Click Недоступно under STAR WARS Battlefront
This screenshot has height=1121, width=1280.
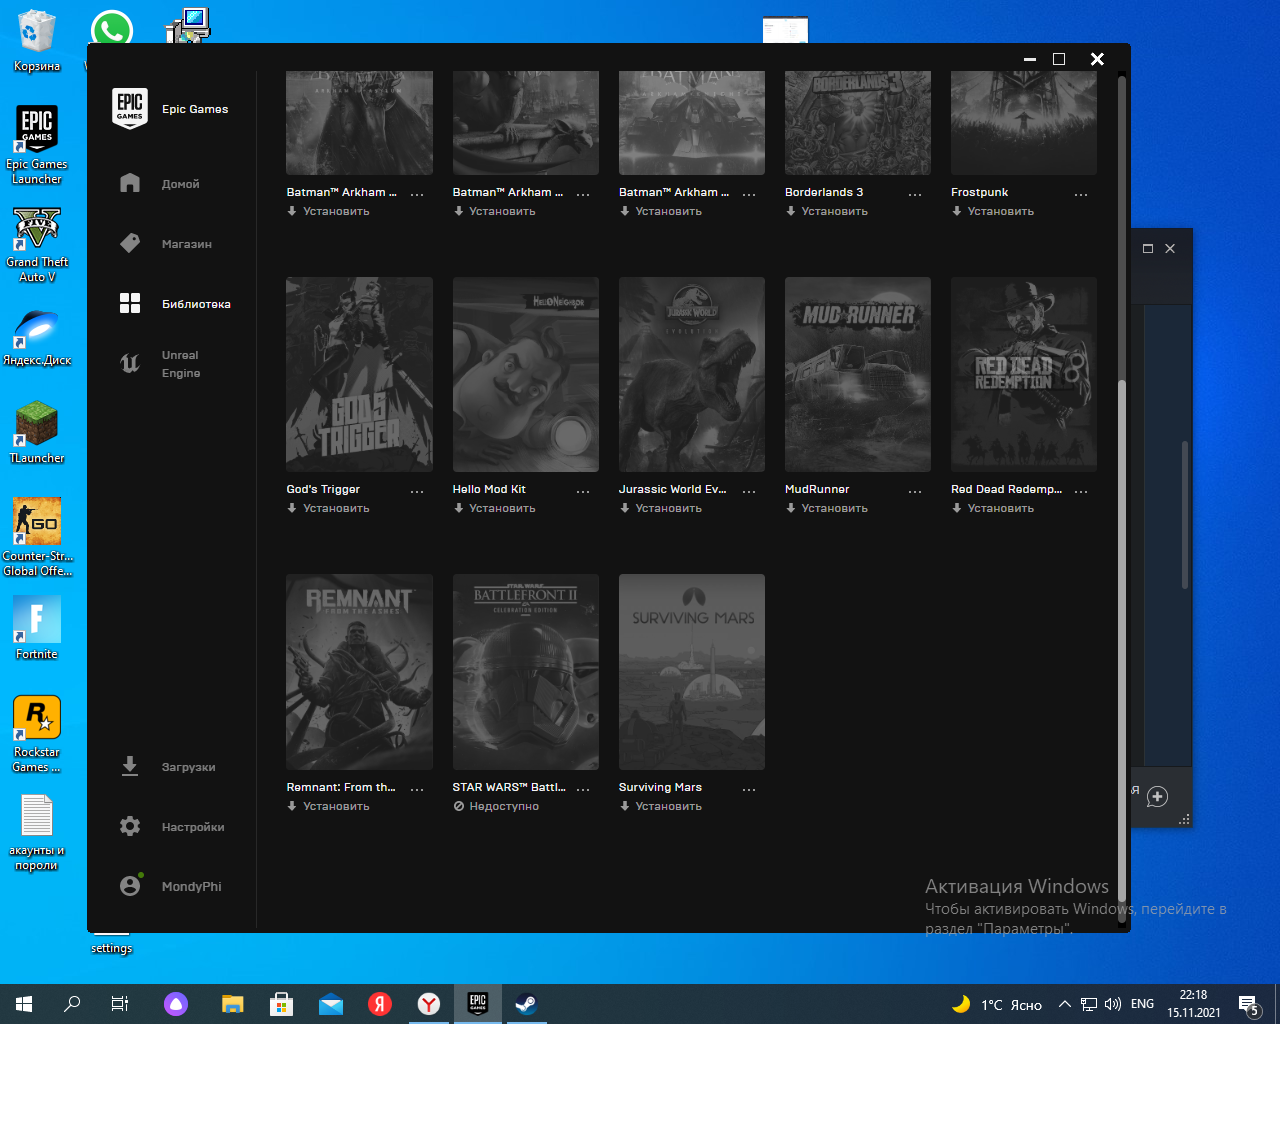pyautogui.click(x=496, y=806)
